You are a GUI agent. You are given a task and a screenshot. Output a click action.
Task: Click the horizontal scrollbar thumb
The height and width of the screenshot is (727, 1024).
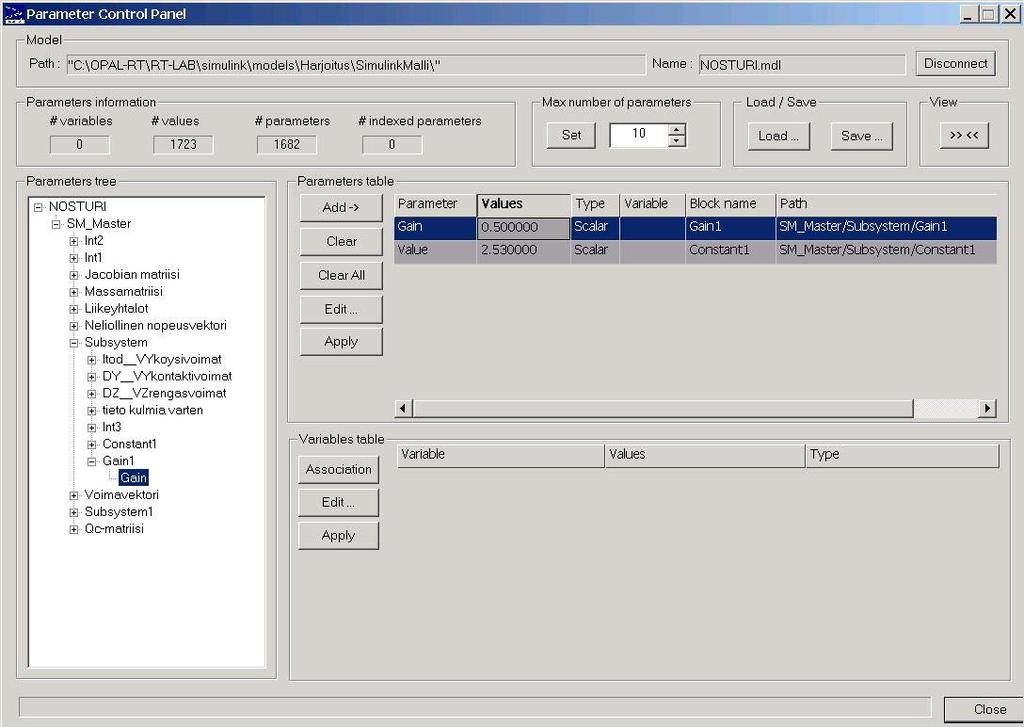coord(662,408)
